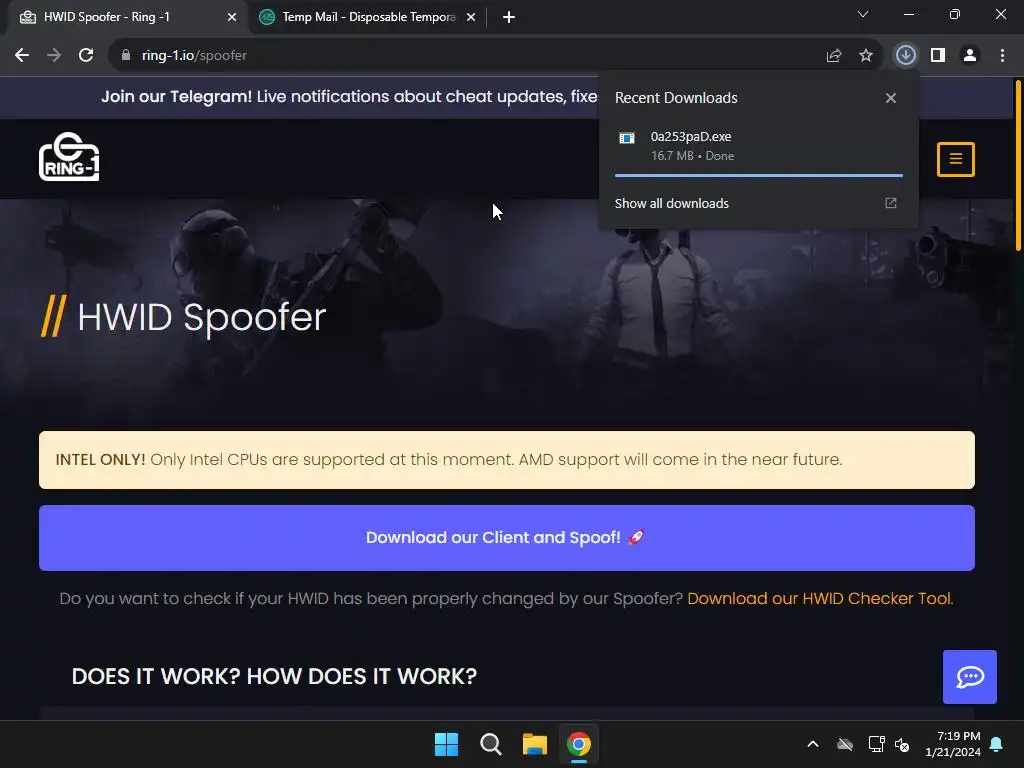This screenshot has width=1024, height=768.
Task: Click the Chrome taskbar icon
Action: pyautogui.click(x=579, y=744)
